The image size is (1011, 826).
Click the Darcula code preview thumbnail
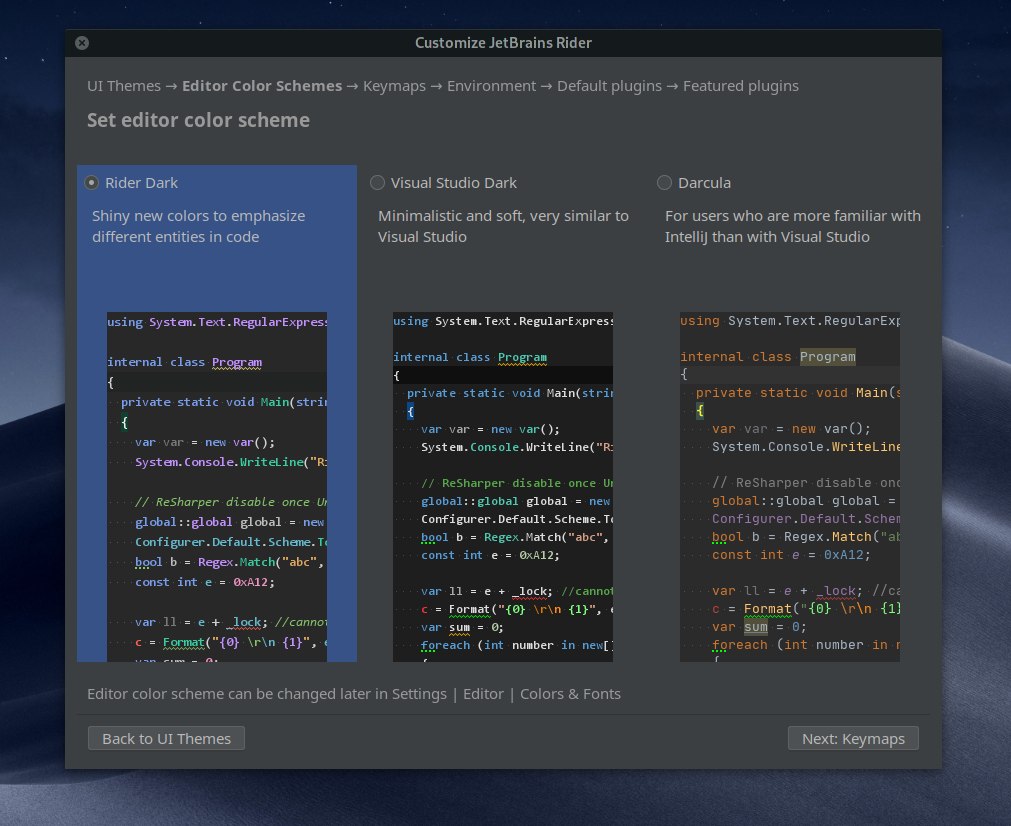click(x=790, y=487)
